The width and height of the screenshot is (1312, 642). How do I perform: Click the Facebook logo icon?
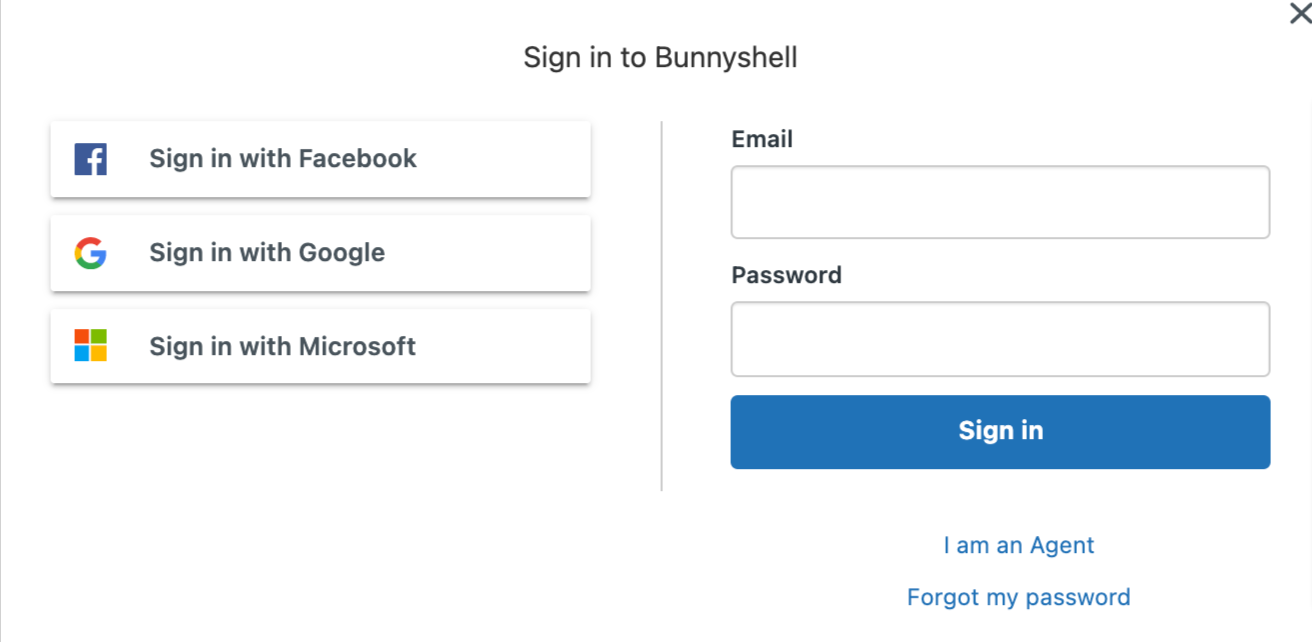[90, 159]
